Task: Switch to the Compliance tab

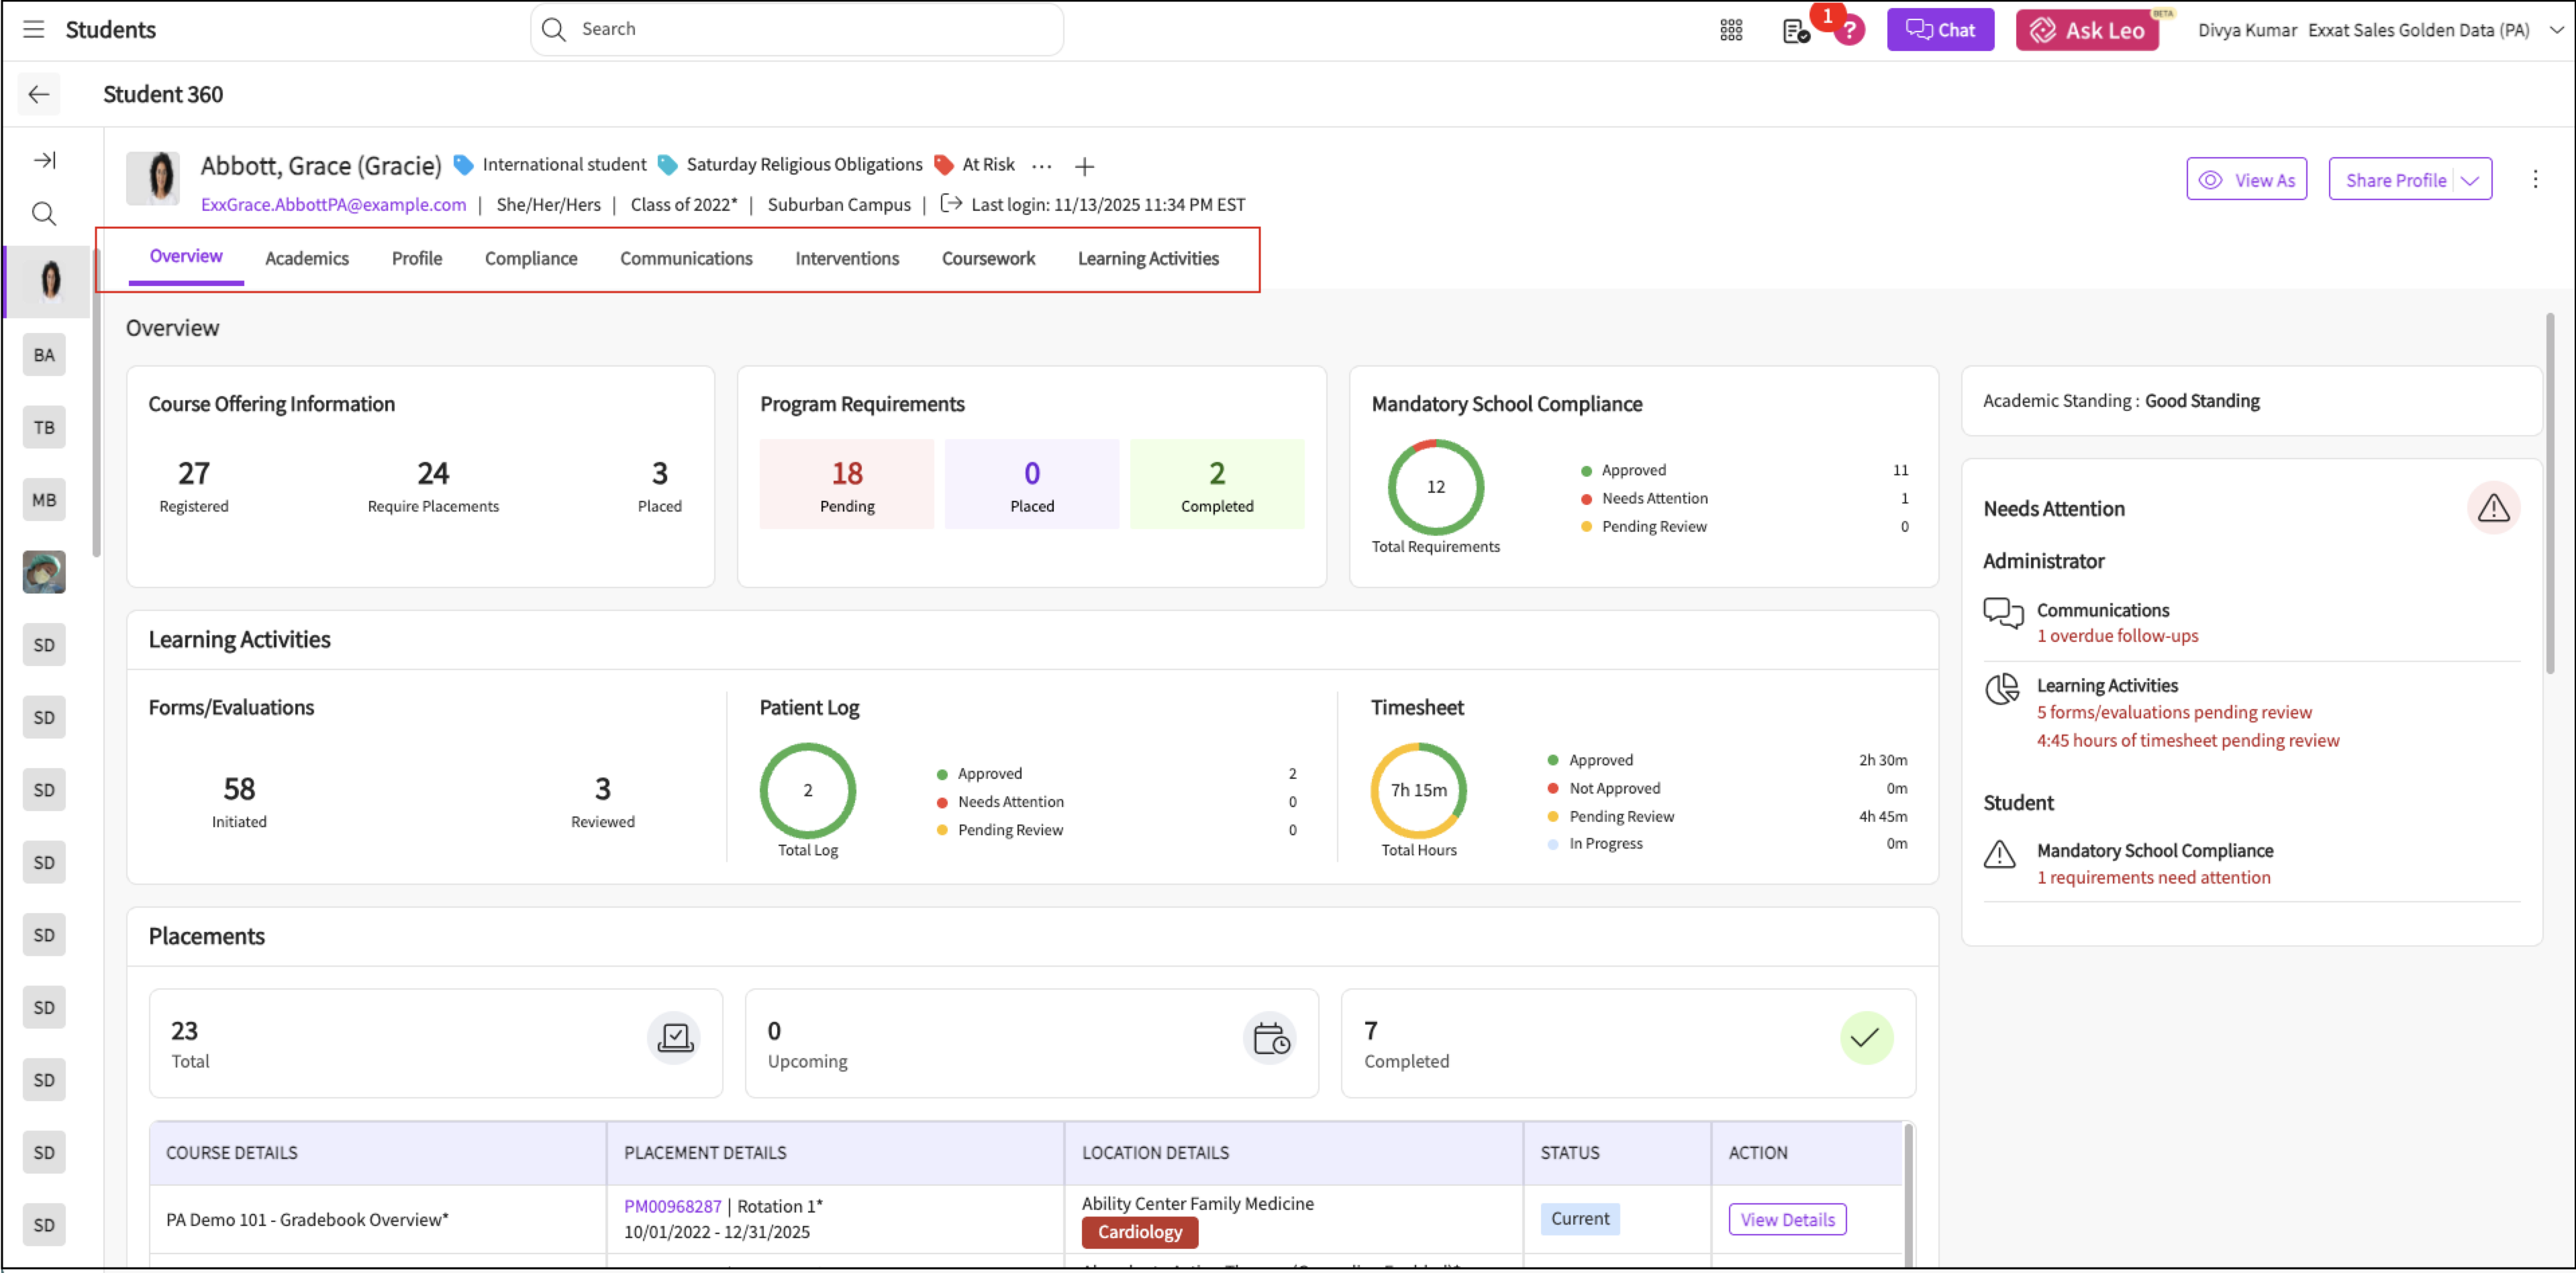Action: 531,258
